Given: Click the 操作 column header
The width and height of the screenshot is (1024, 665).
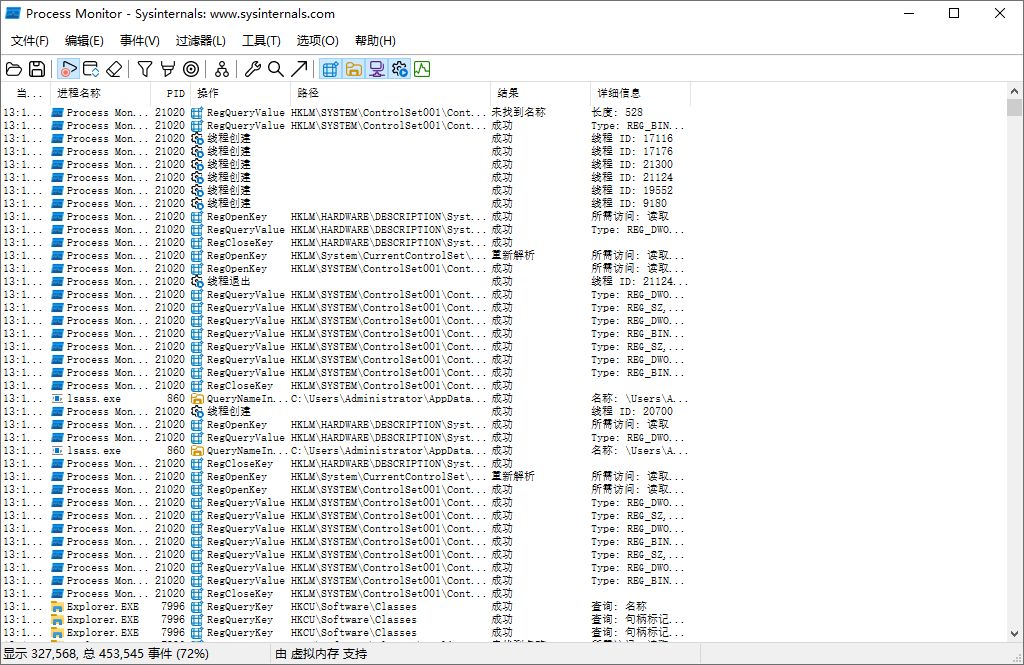Looking at the screenshot, I should tap(240, 93).
